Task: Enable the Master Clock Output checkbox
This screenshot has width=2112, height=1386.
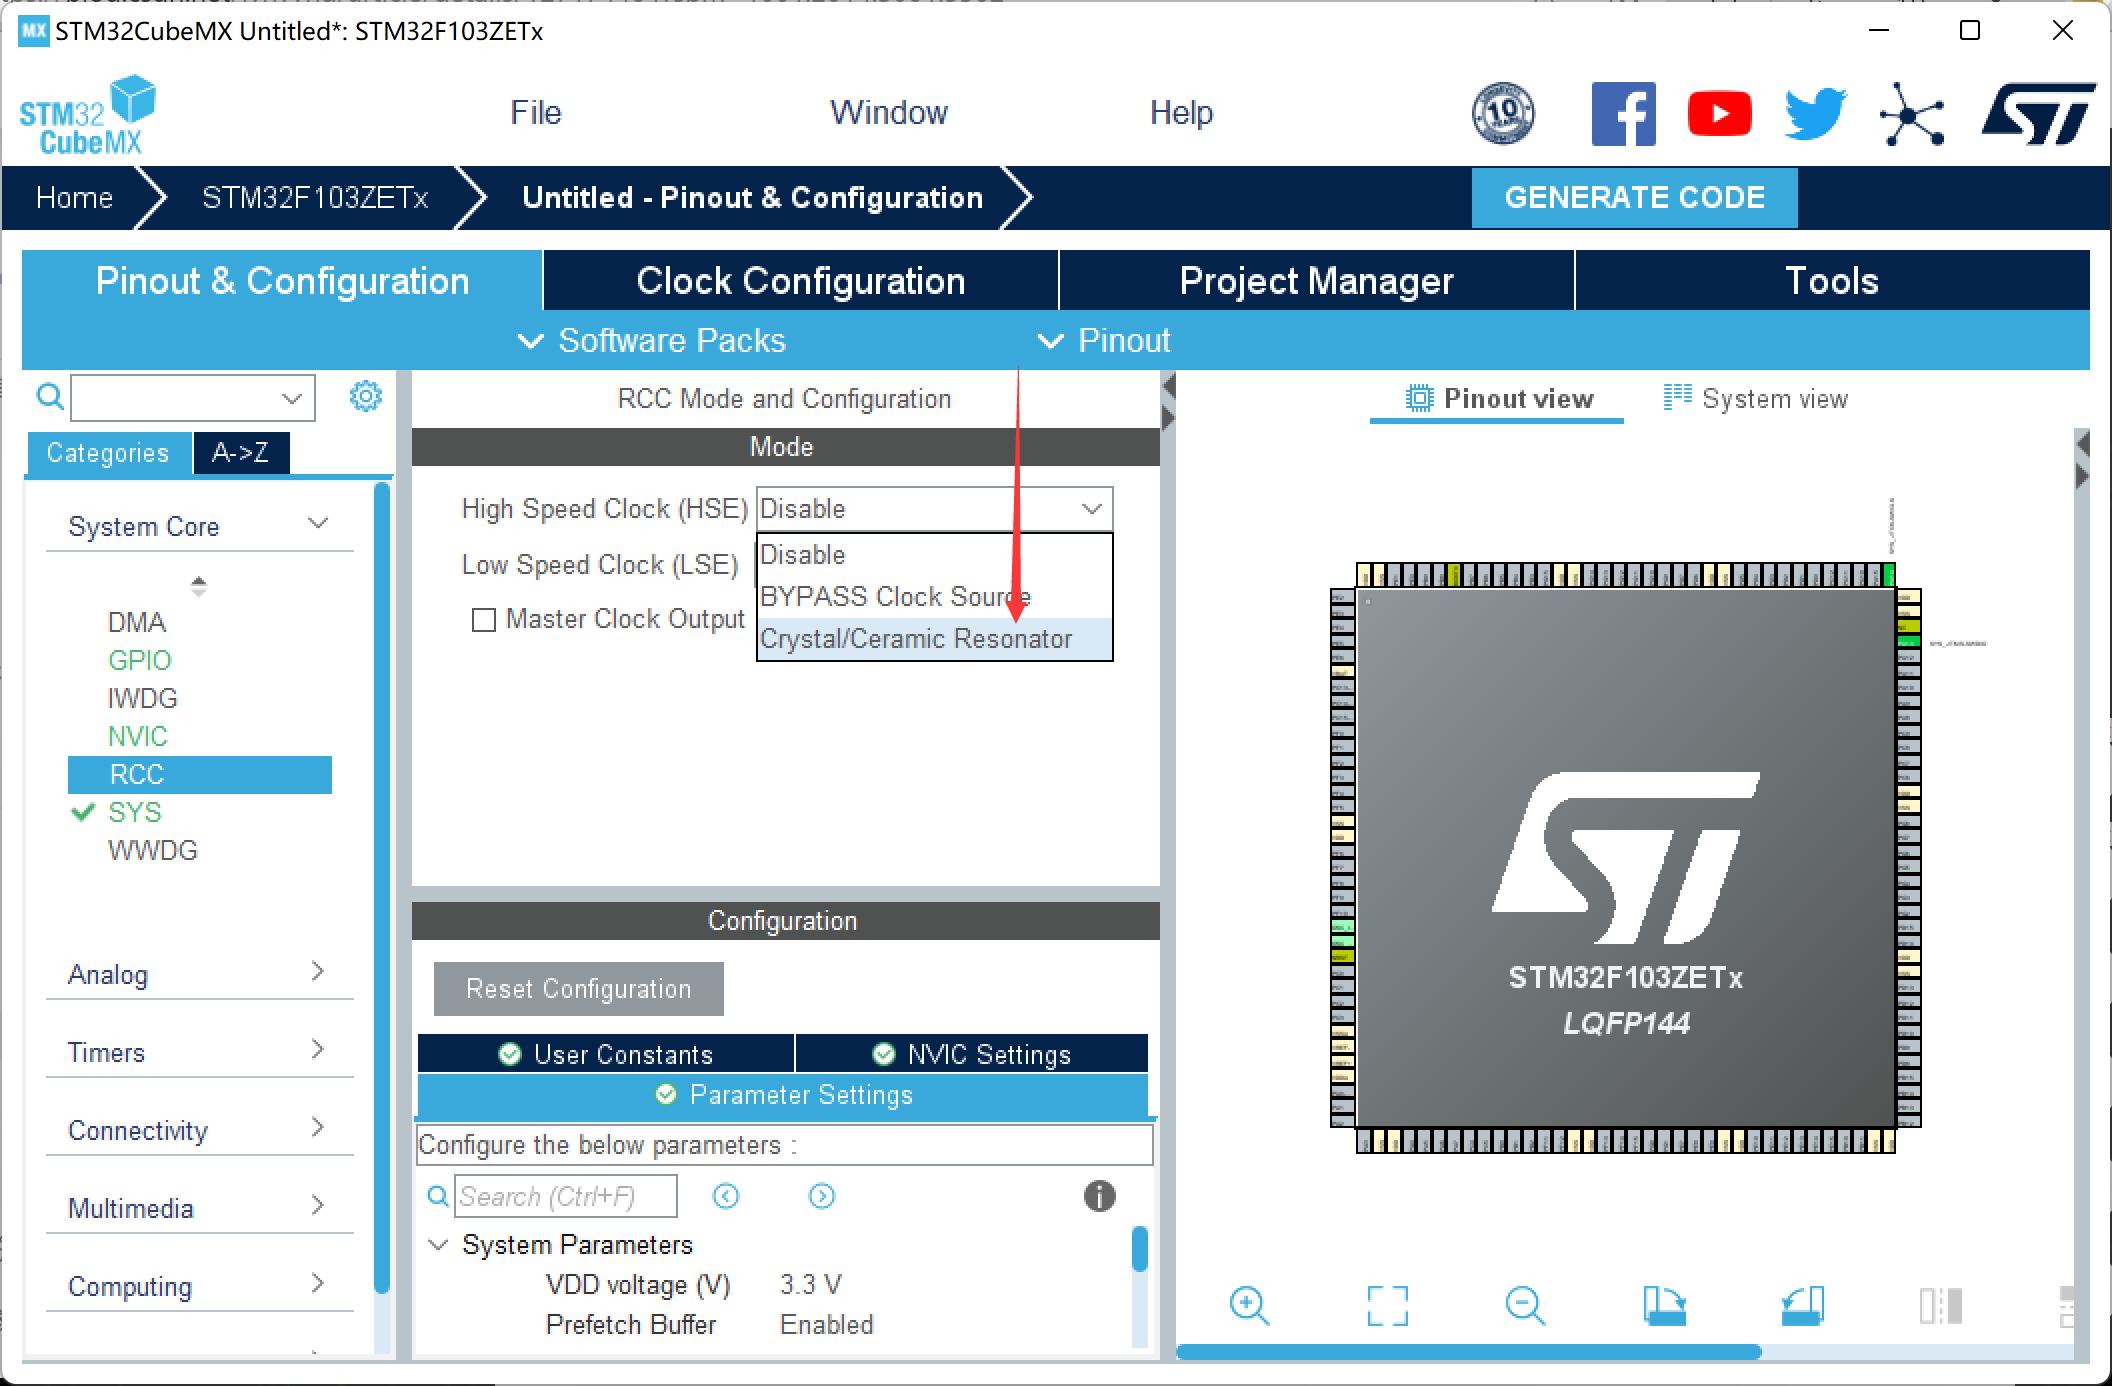Action: 484,620
